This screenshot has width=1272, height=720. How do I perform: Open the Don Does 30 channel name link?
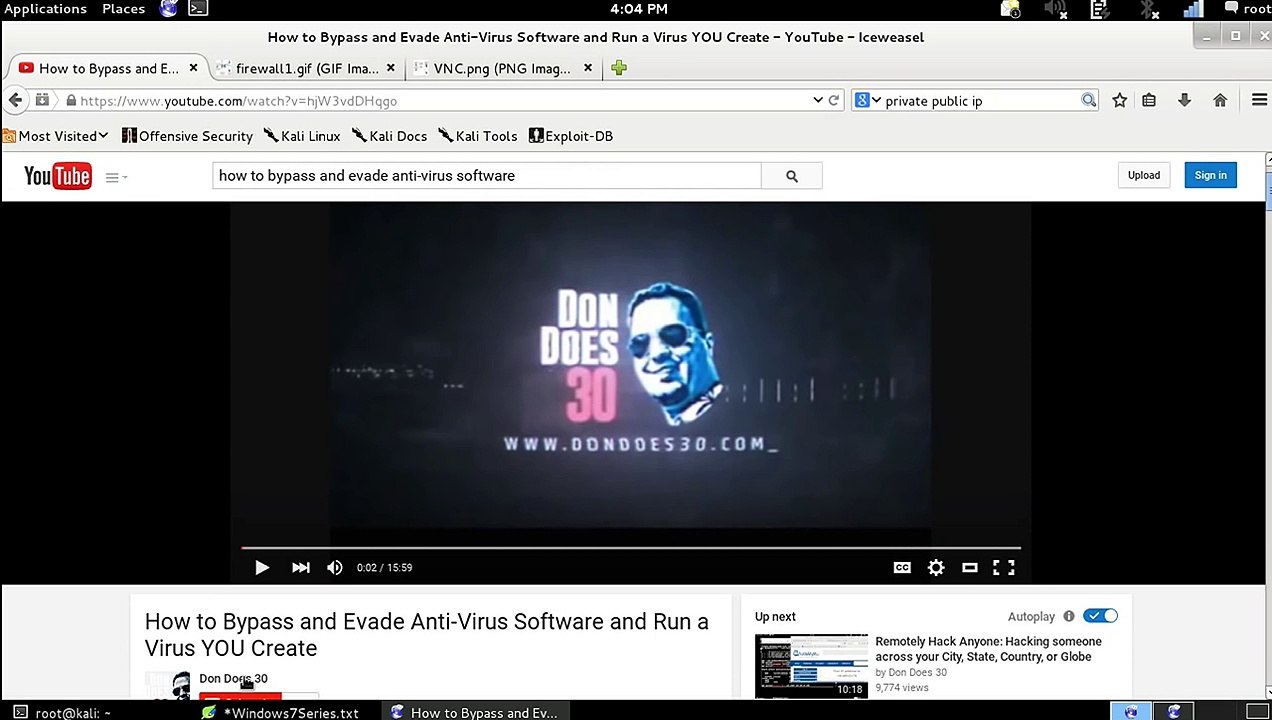click(233, 678)
